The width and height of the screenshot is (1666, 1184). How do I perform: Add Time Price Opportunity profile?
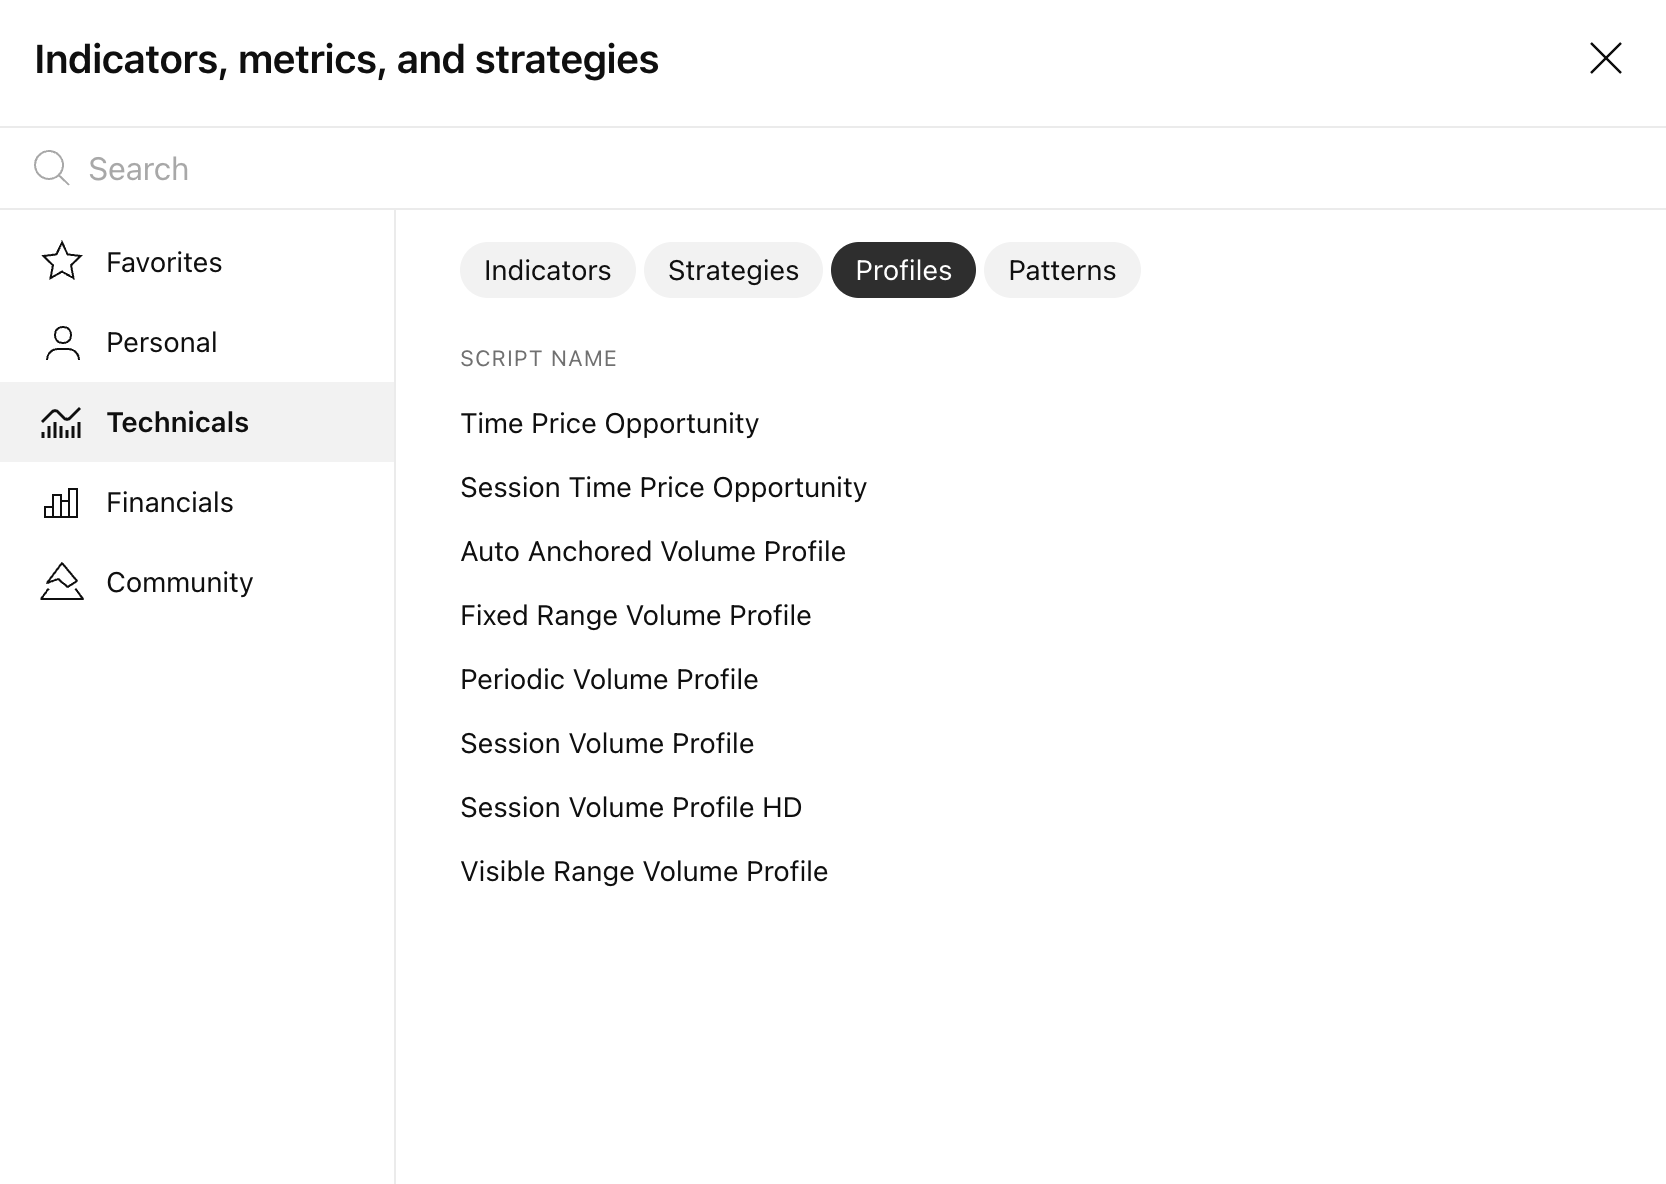click(609, 424)
